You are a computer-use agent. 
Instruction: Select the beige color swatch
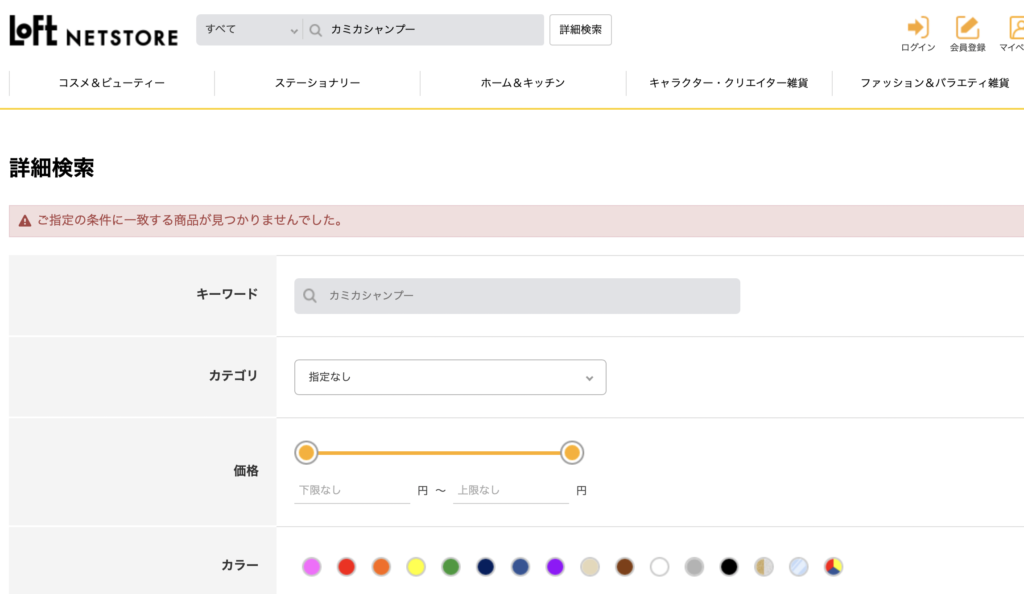(590, 567)
